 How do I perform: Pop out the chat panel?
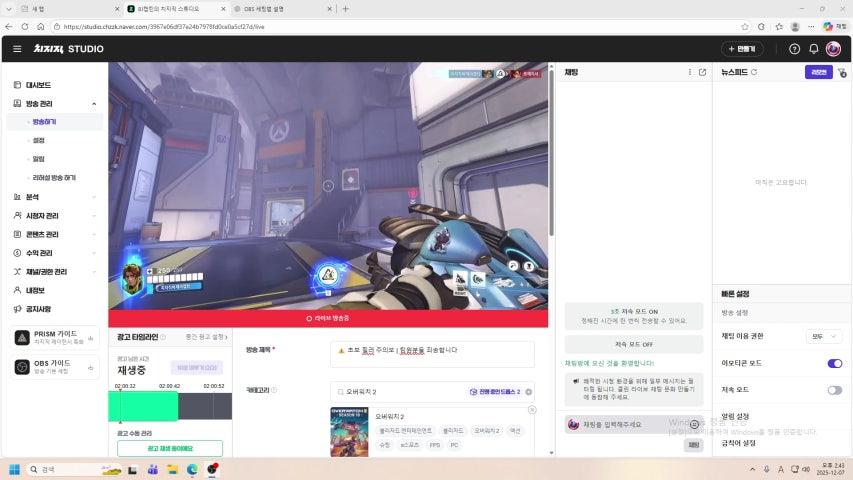702,72
